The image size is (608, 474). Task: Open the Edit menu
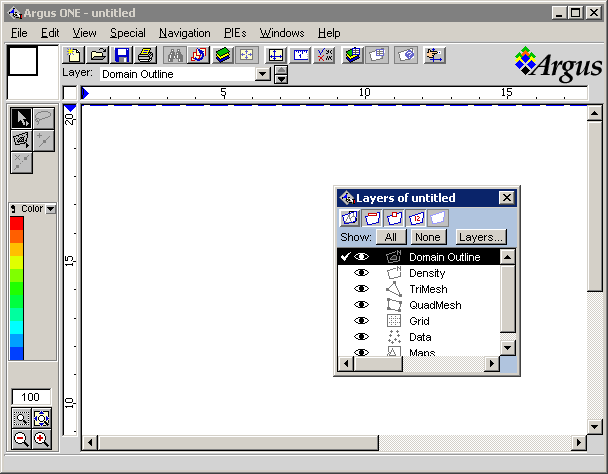tap(50, 33)
